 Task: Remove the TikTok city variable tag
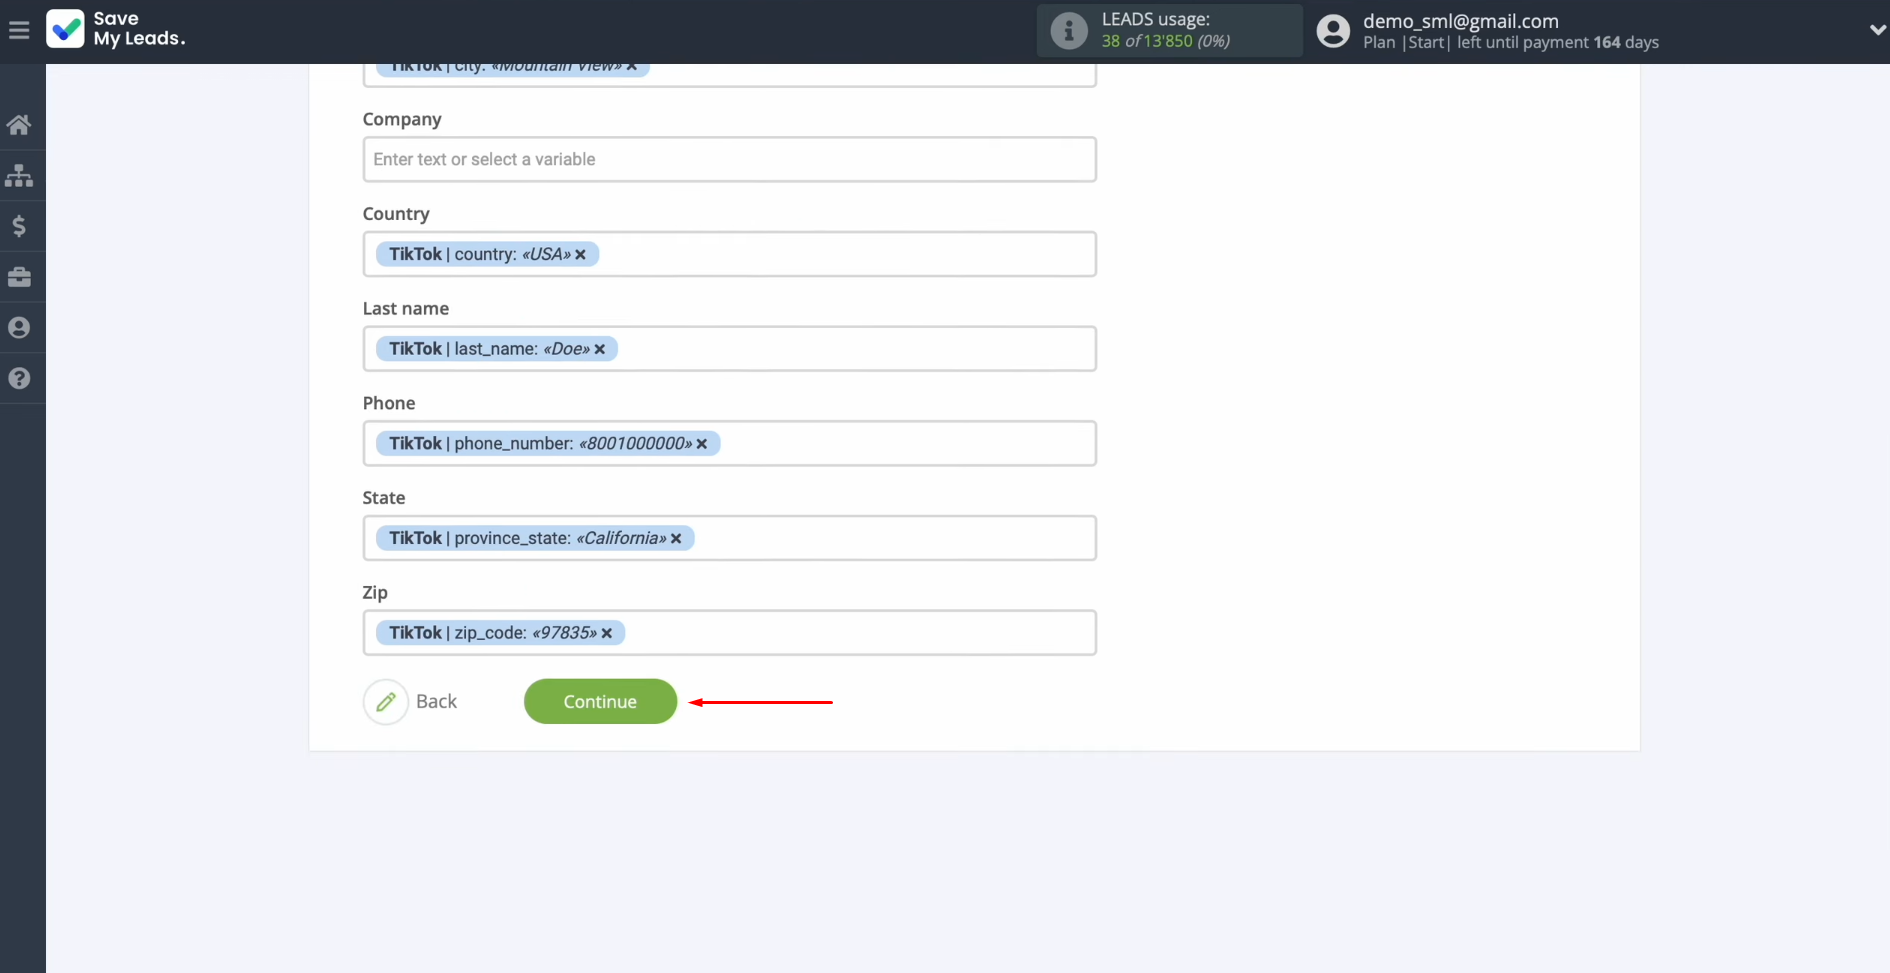coord(632,67)
